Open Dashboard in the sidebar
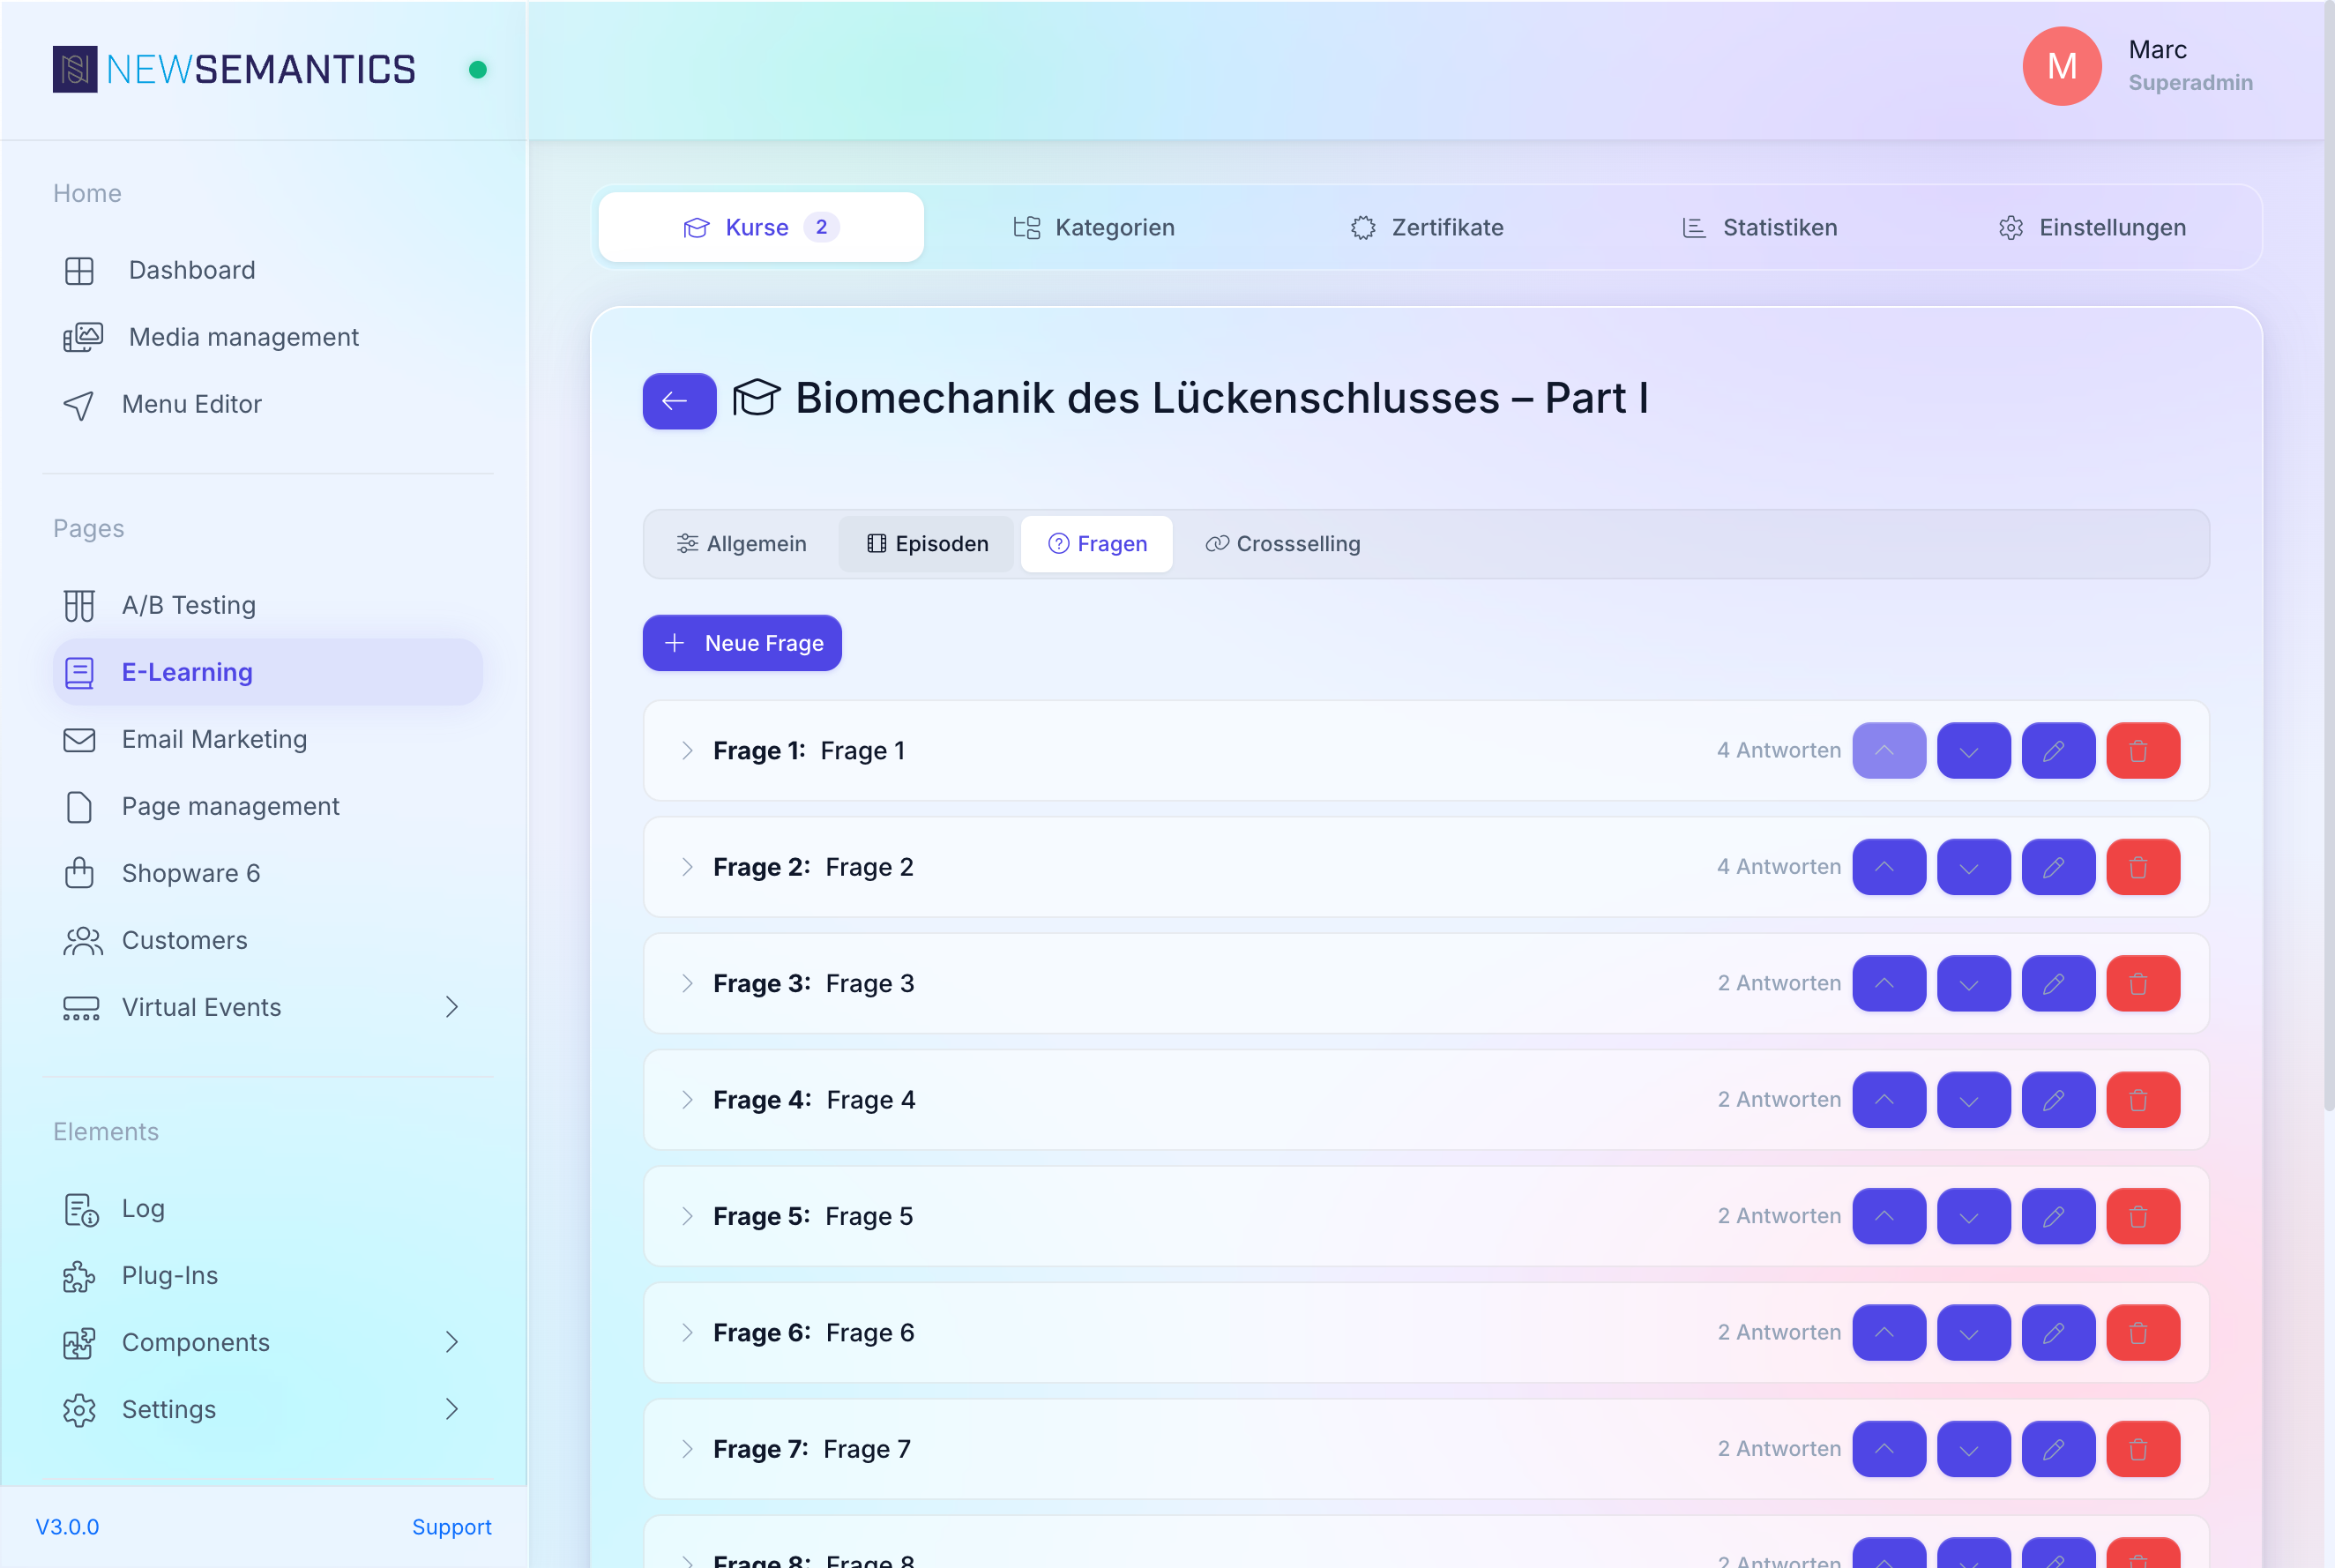The image size is (2335, 1568). (x=268, y=270)
